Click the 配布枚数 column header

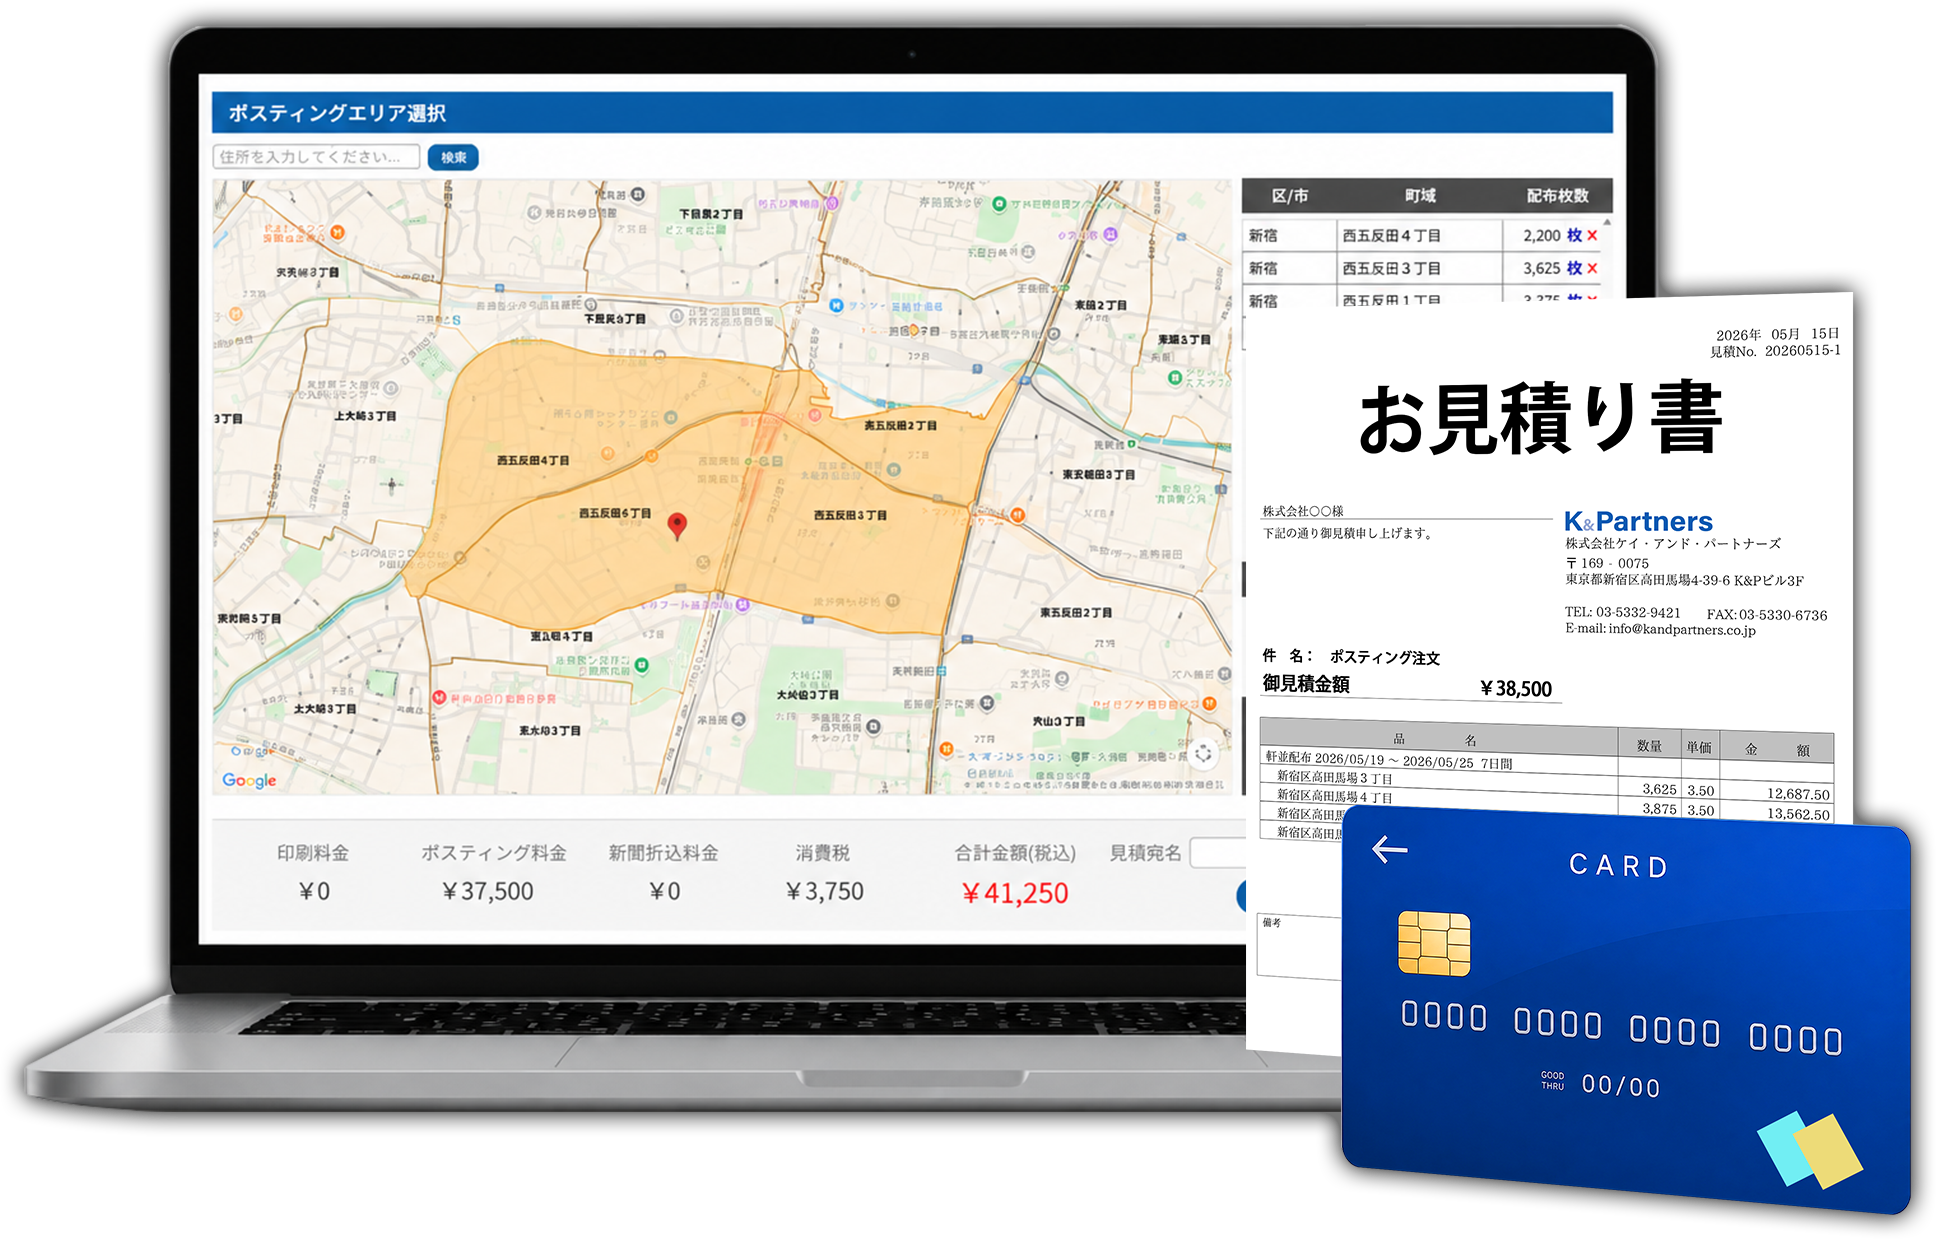click(1557, 196)
